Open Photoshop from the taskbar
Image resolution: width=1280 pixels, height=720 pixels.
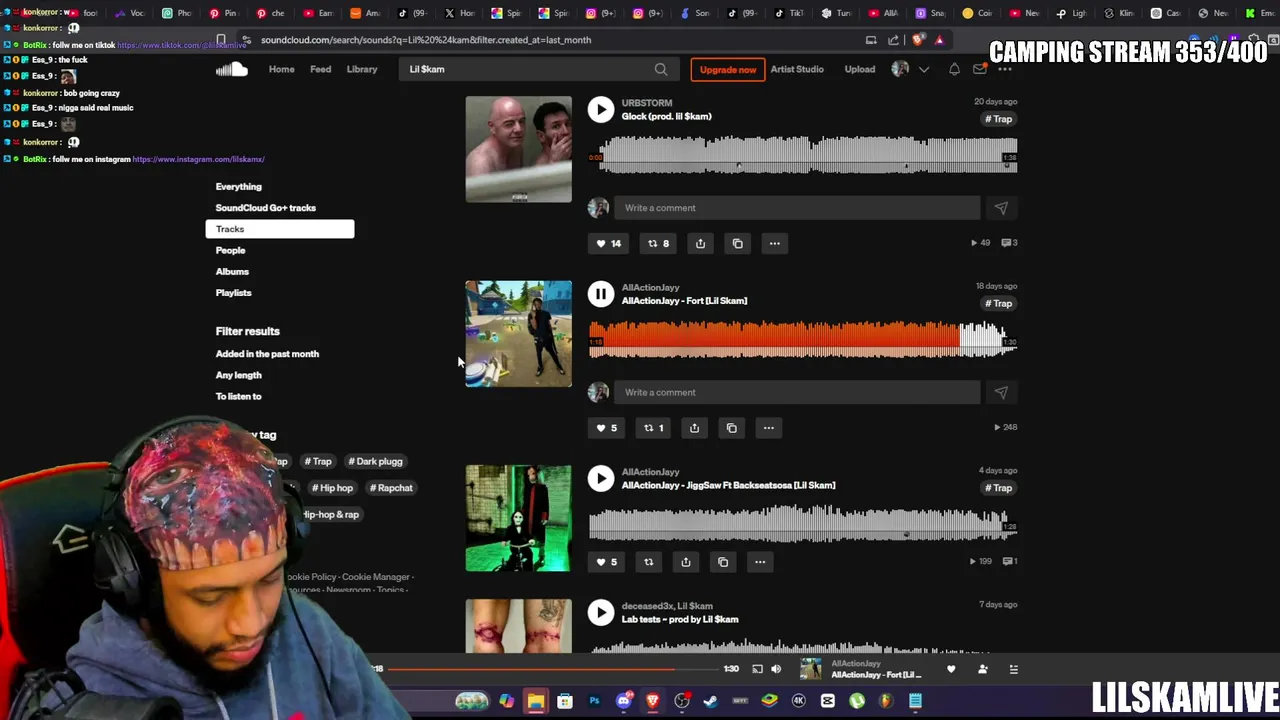(594, 701)
